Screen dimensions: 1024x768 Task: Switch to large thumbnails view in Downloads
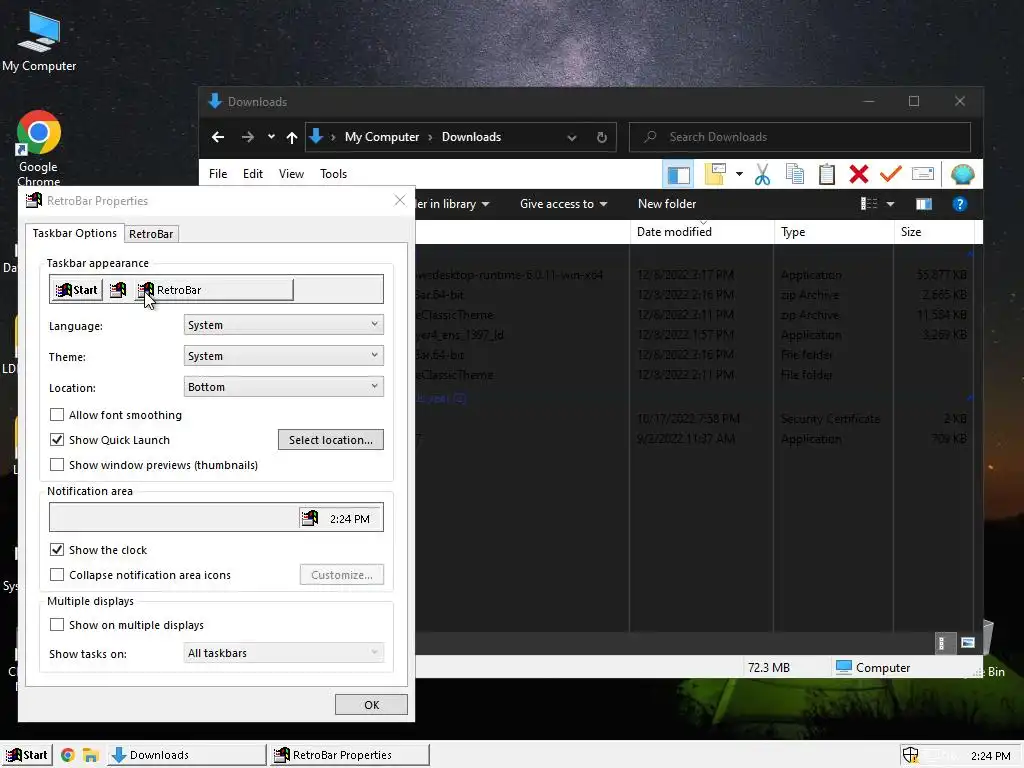968,643
